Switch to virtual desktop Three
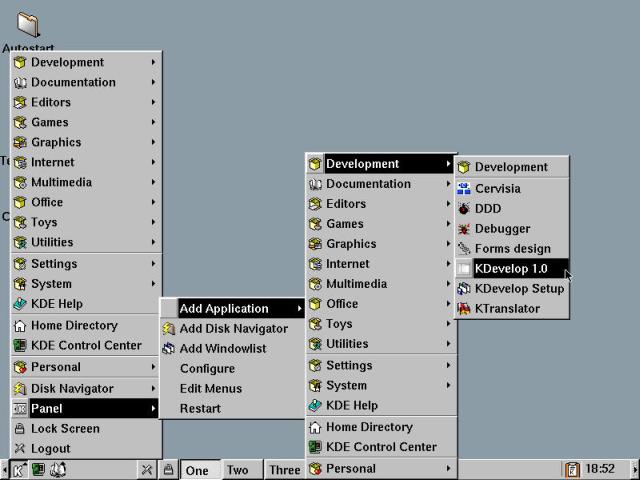 pos(284,470)
